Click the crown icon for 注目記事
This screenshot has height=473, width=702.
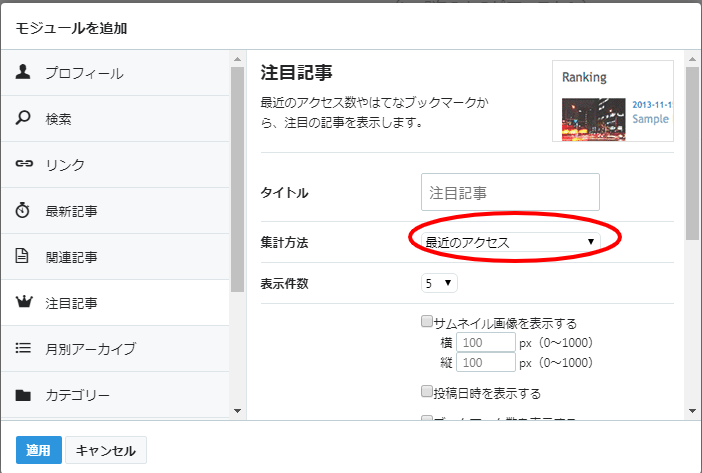[x=24, y=302]
